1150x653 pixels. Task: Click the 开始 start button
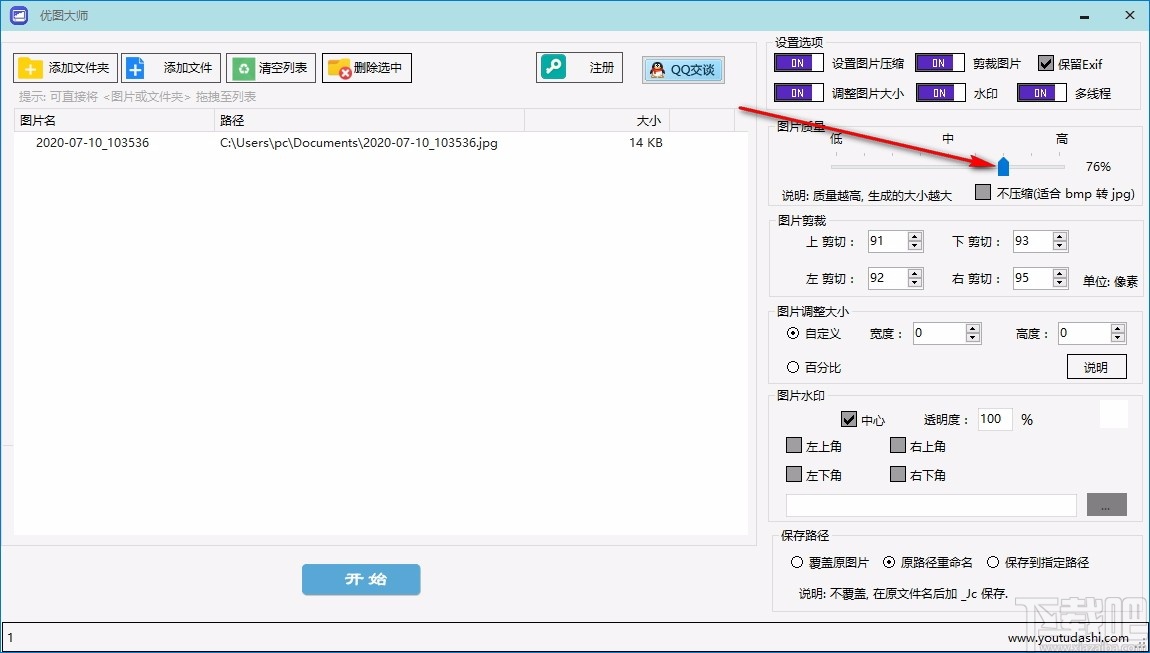pyautogui.click(x=360, y=579)
